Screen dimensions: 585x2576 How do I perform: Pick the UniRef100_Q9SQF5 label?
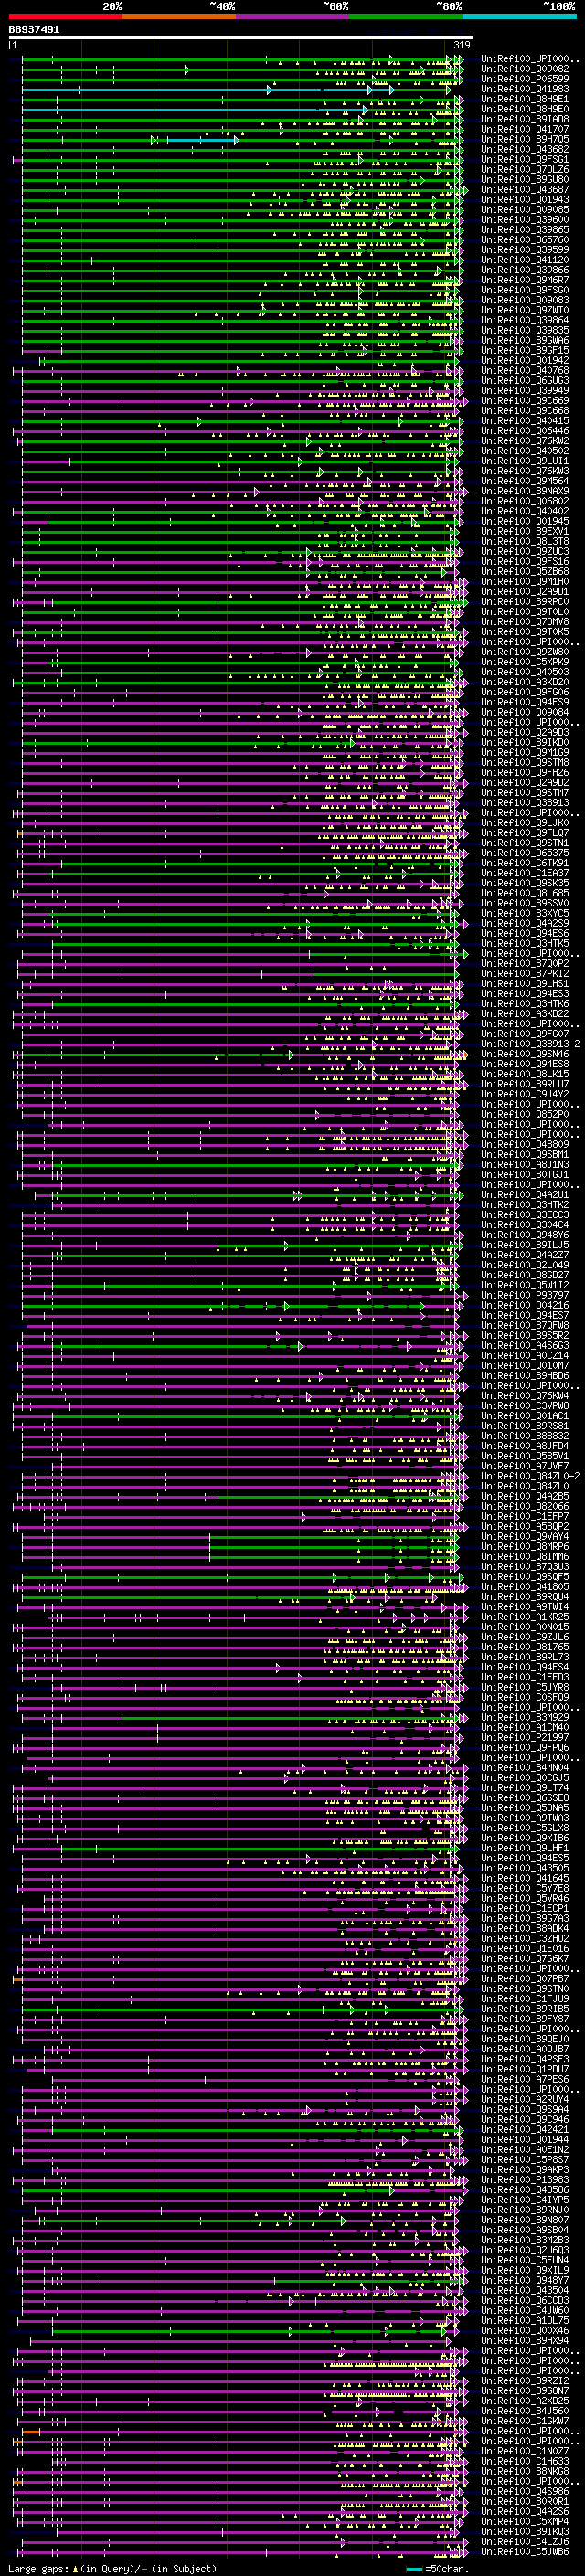[x=525, y=1576]
